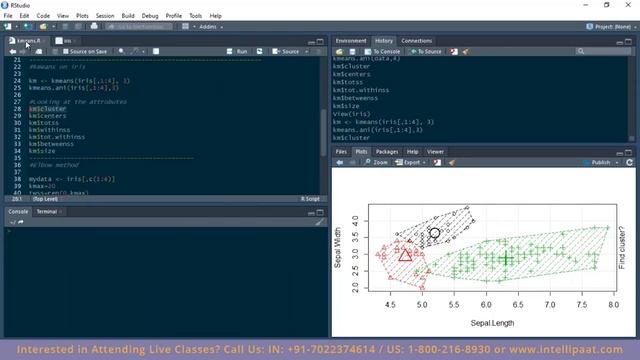Show the script in a new window
This screenshot has height=360, width=640.
click(39, 51)
